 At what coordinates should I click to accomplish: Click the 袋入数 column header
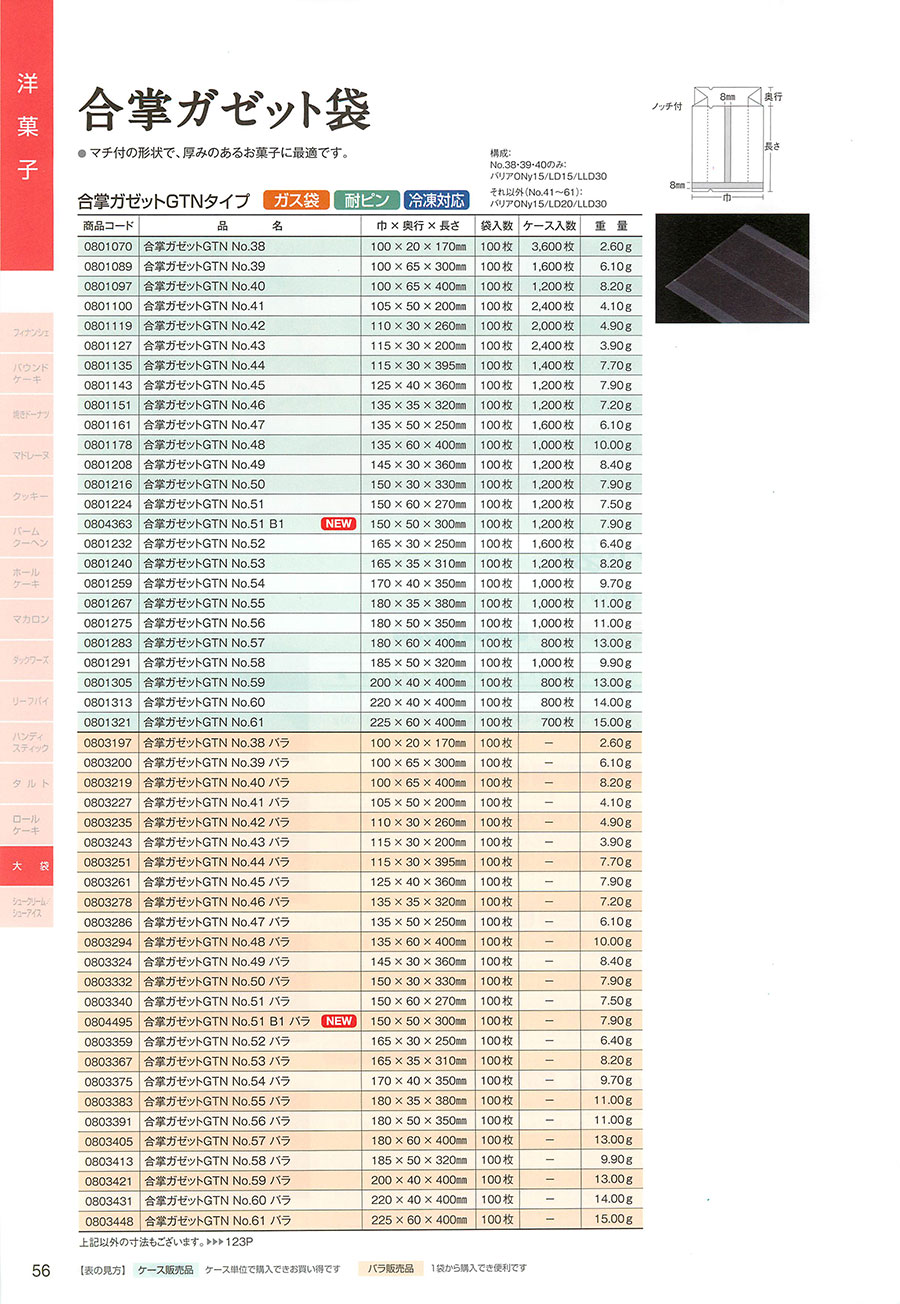coord(496,225)
